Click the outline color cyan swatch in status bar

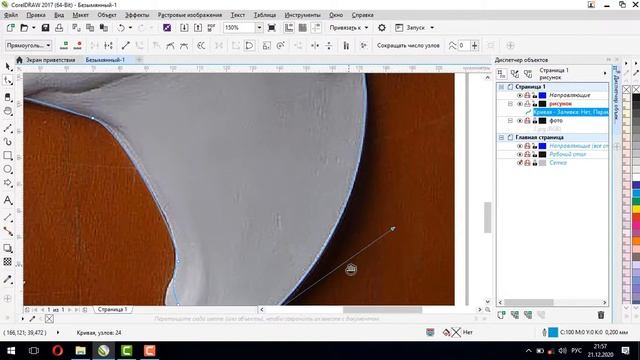[x=553, y=333]
